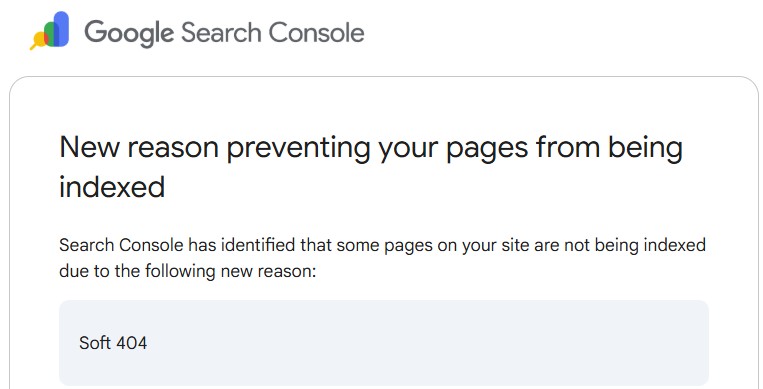The width and height of the screenshot is (763, 389).
Task: Click the "Soft 404" reason label
Action: click(x=113, y=343)
